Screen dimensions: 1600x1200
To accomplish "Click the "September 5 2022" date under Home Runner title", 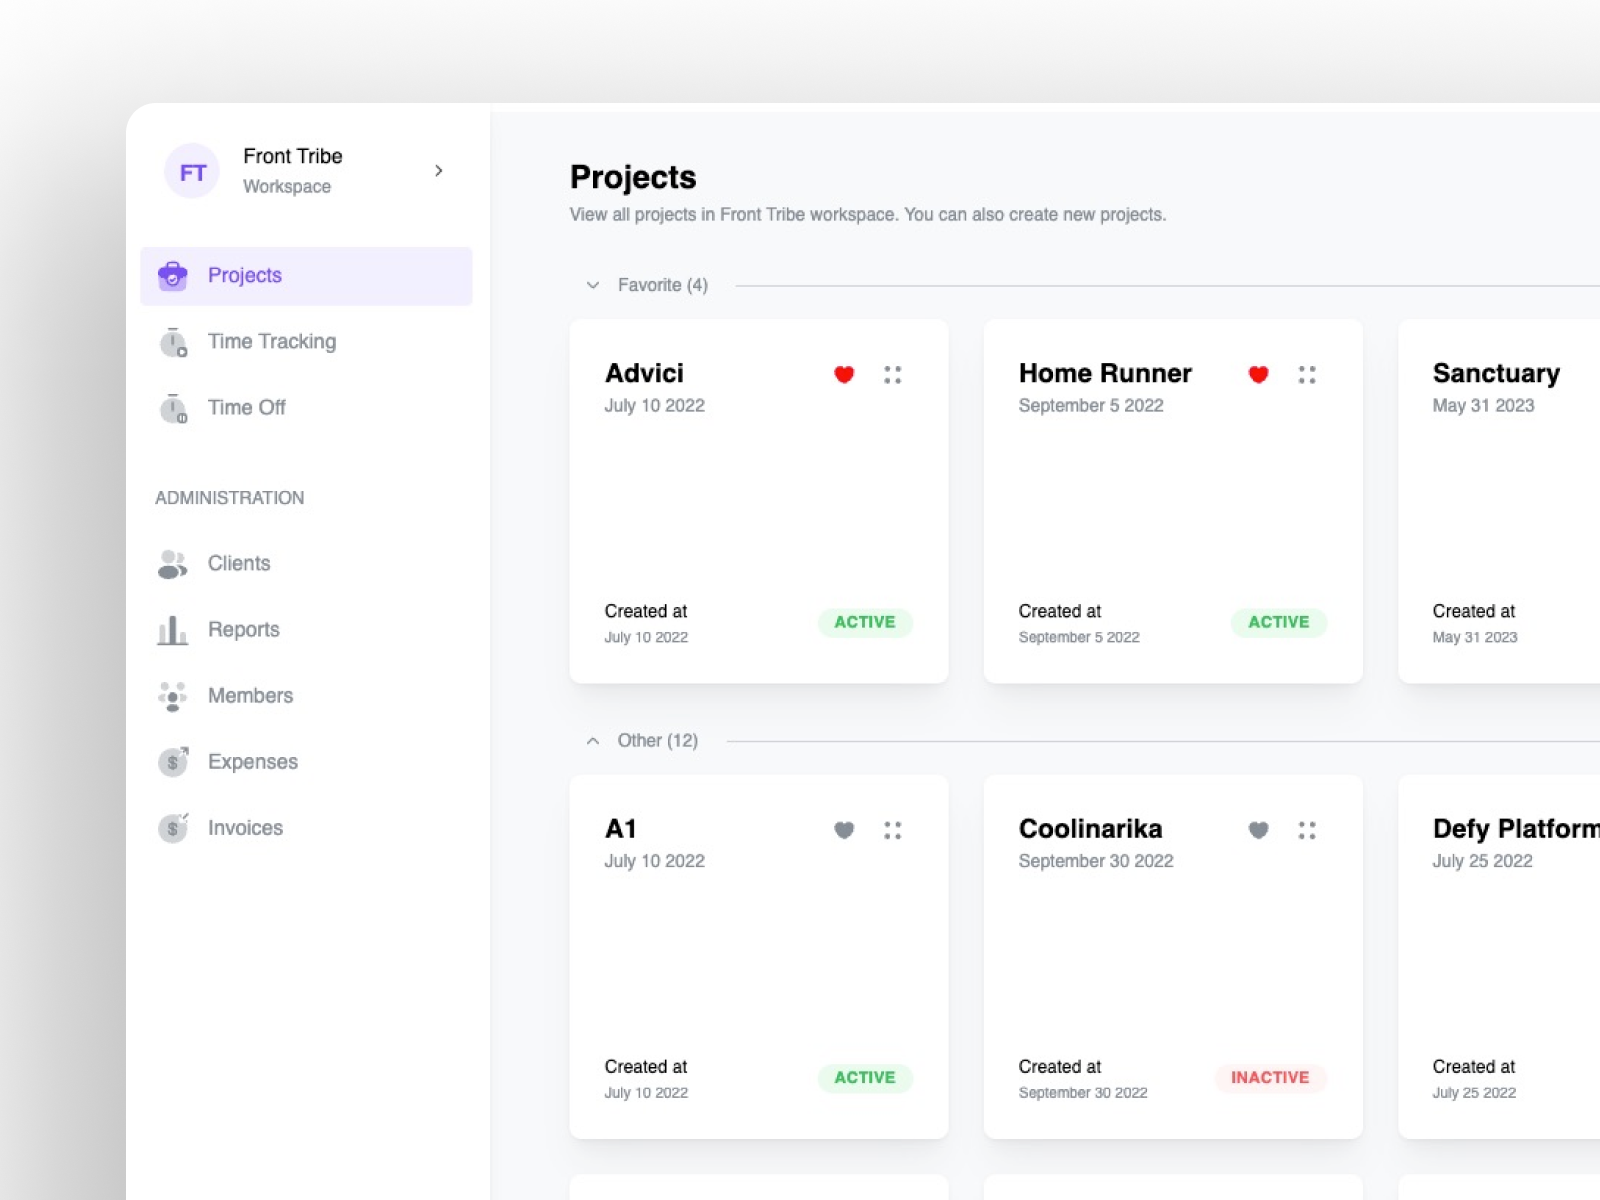I will click(1091, 405).
